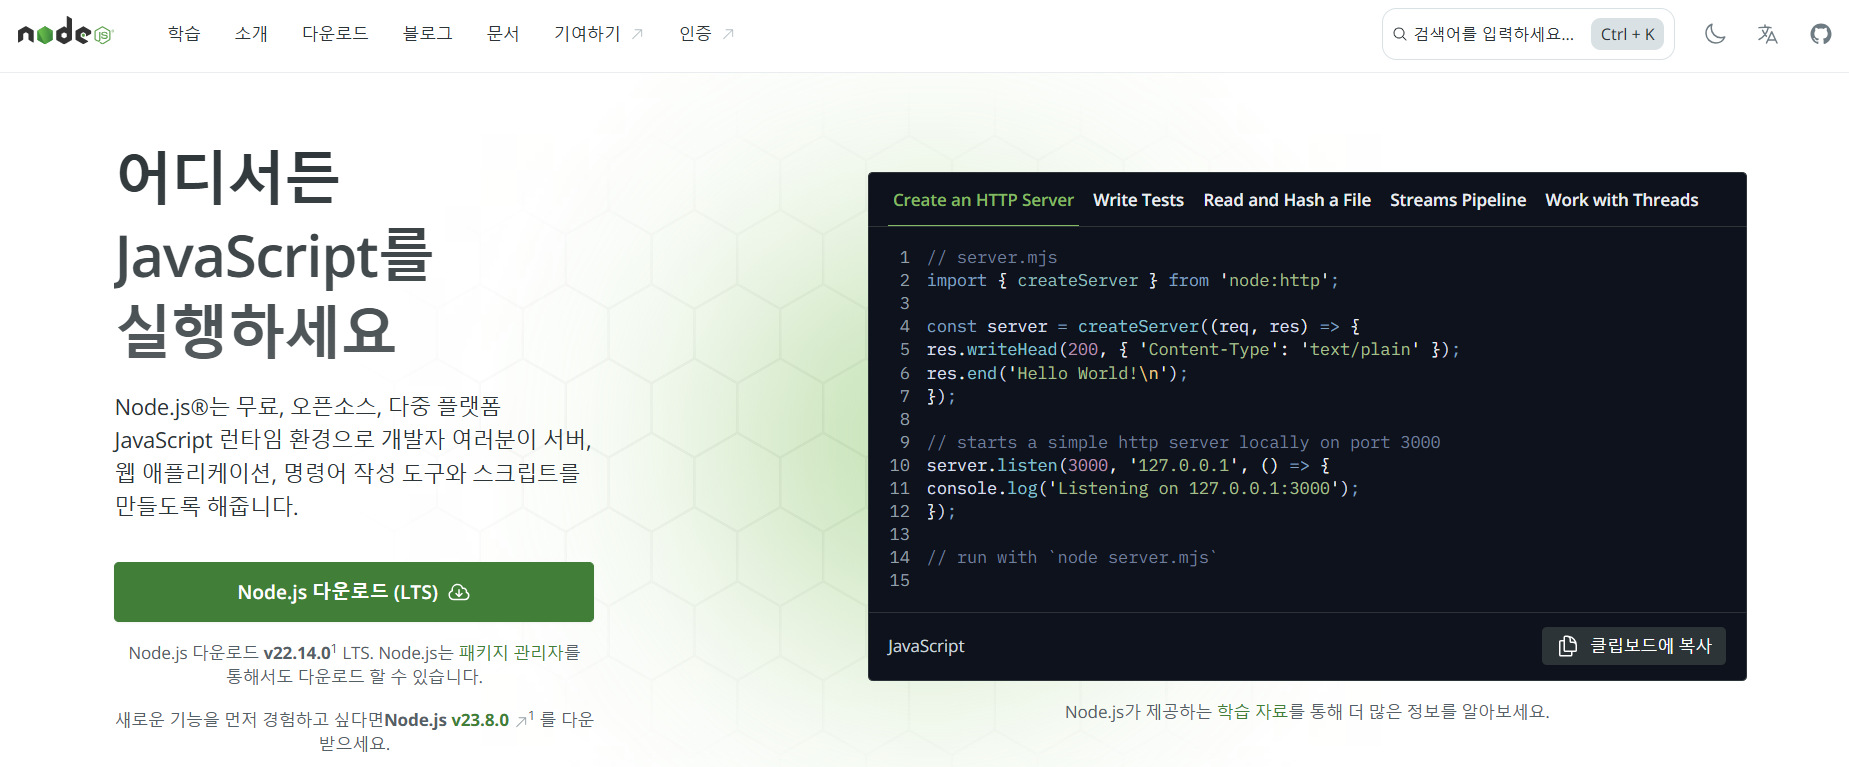This screenshot has height=767, width=1849.
Task: Click the import createServer code line
Action: [1132, 281]
